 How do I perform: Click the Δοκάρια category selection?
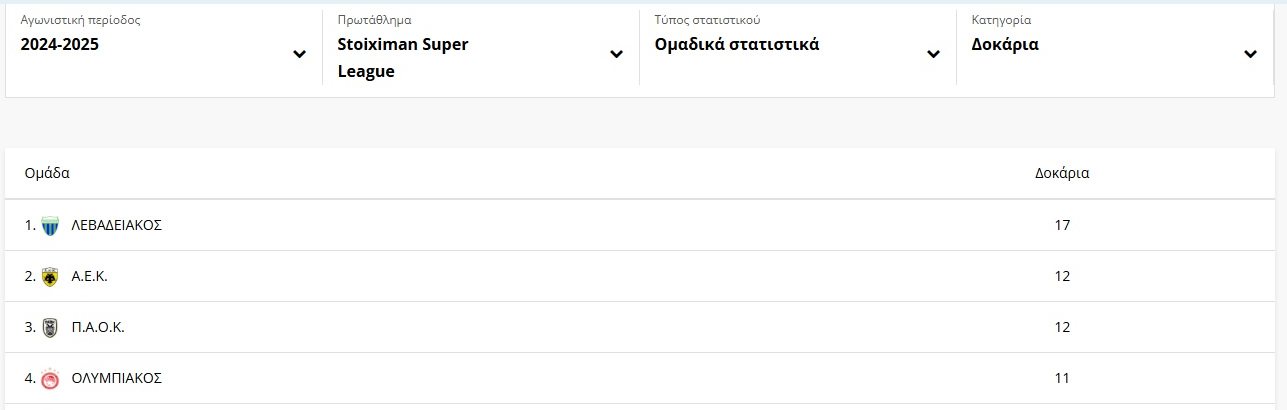1005,45
